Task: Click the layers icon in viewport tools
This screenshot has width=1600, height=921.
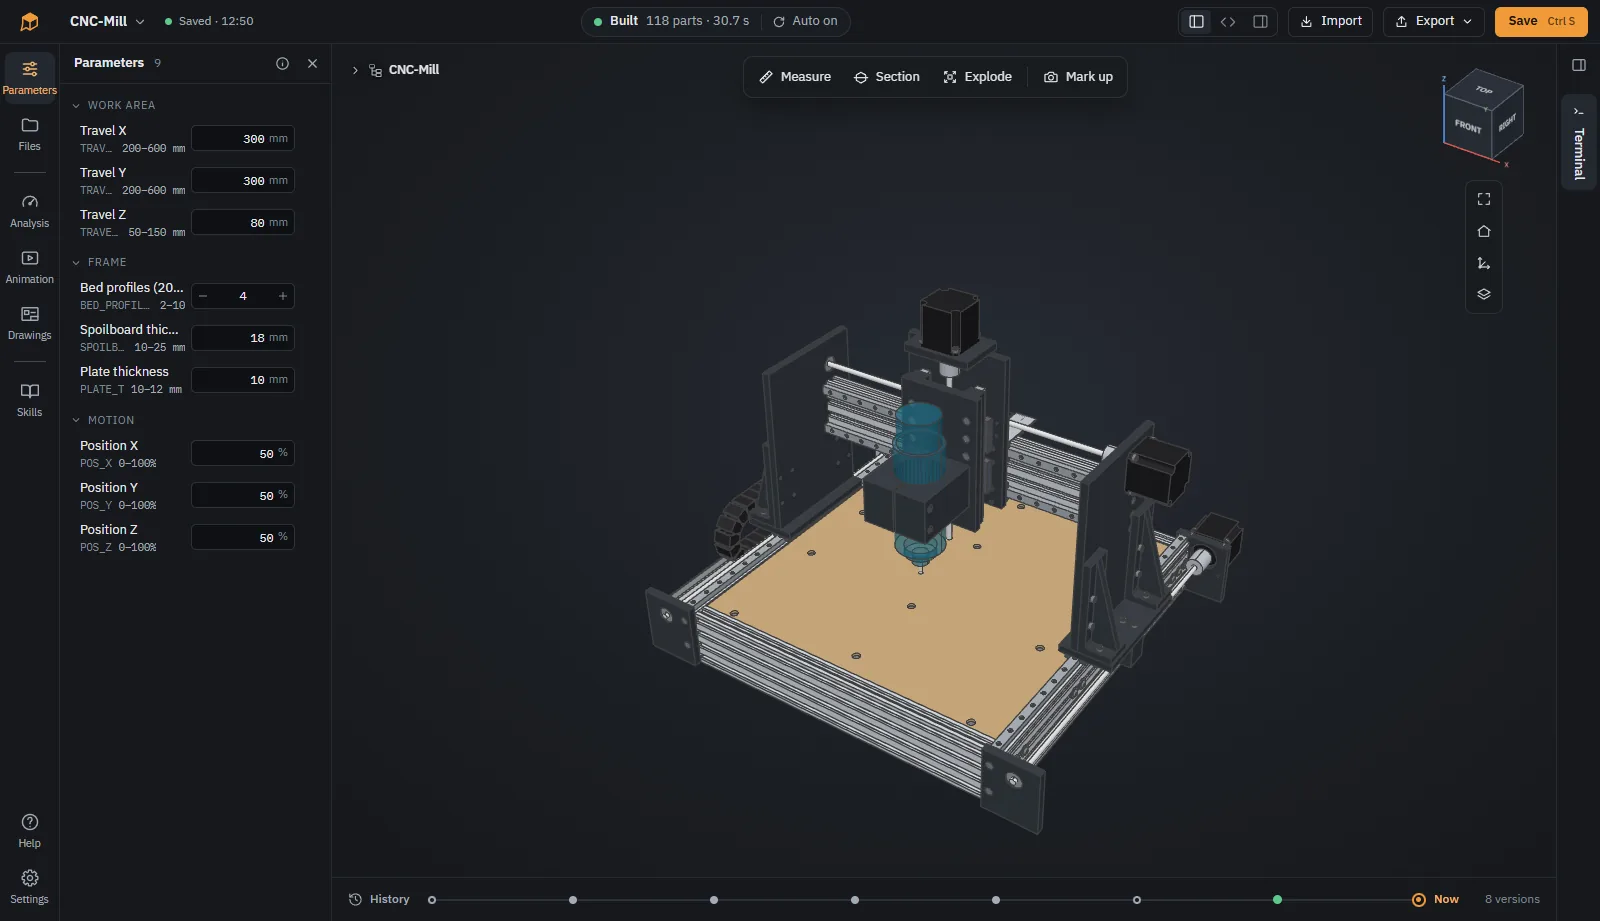Action: pyautogui.click(x=1484, y=294)
